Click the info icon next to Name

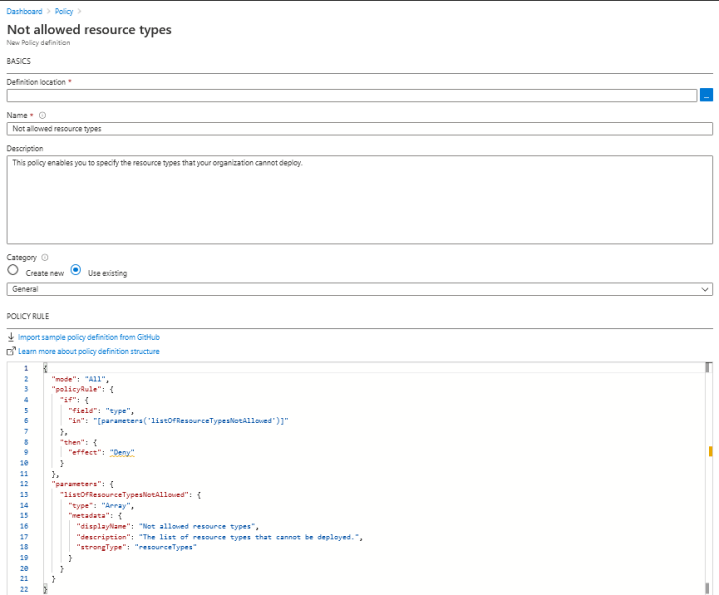tap(42, 115)
